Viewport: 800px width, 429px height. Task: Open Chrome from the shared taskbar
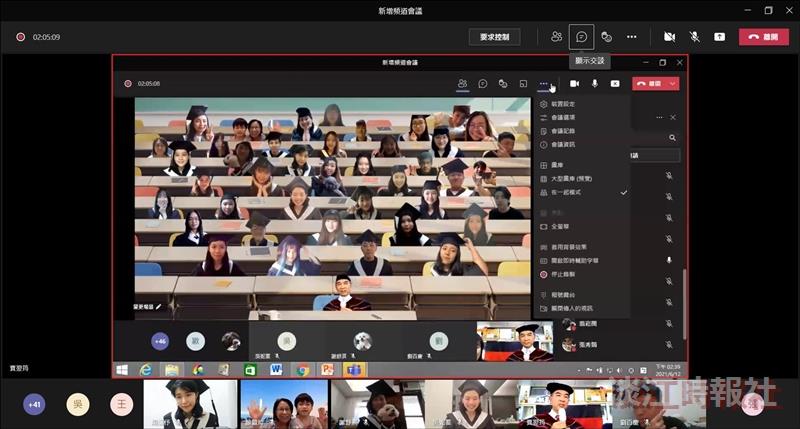pyautogui.click(x=302, y=370)
